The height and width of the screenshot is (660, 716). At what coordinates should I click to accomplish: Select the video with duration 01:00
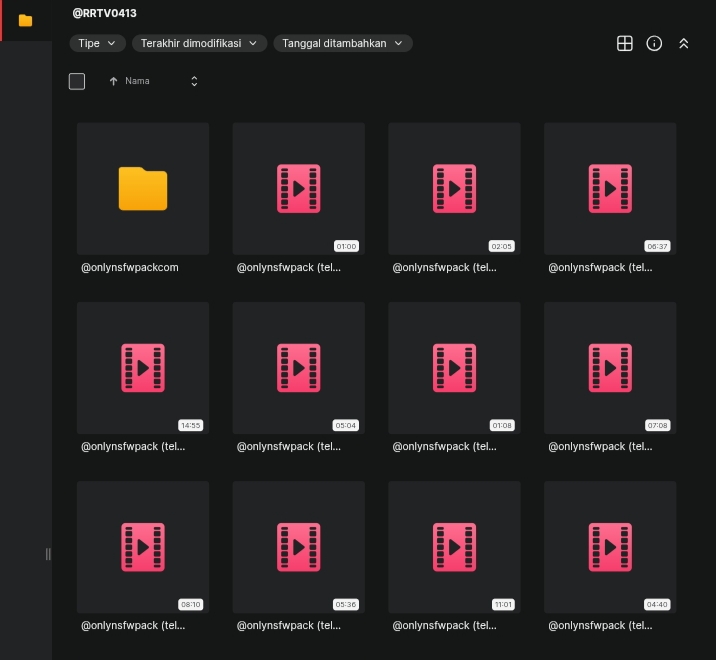pos(299,189)
